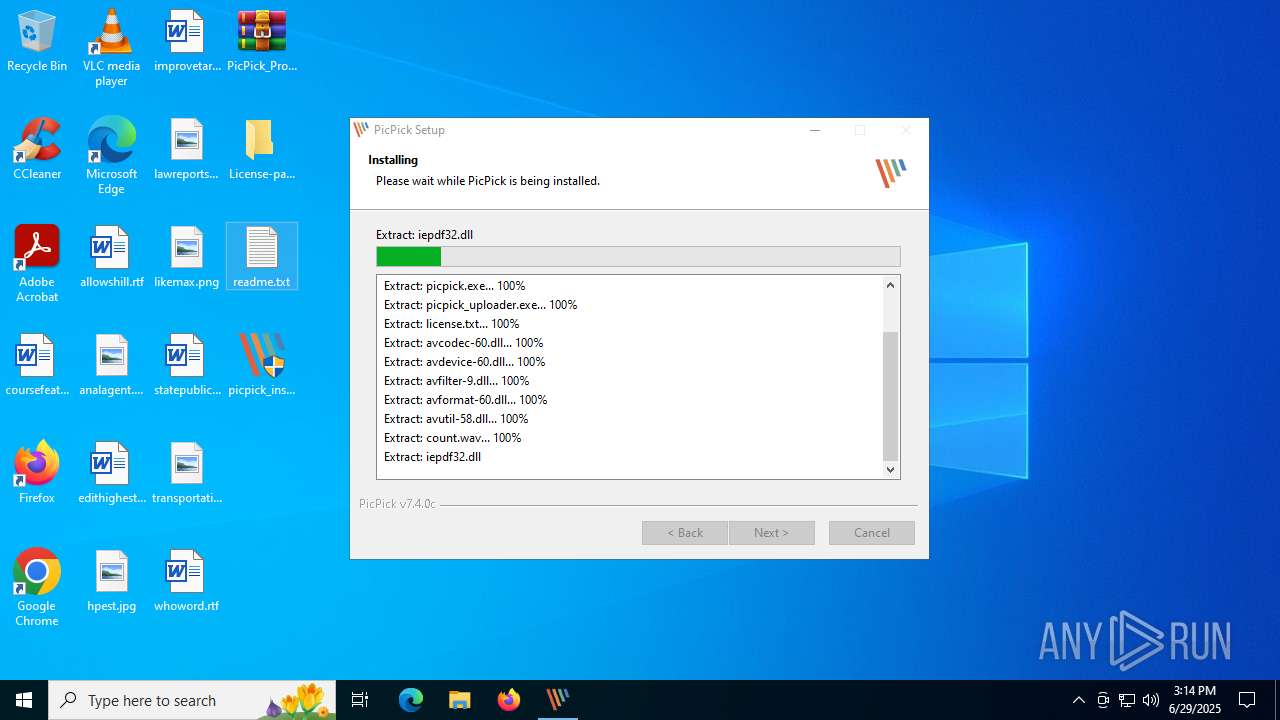Select the likemax.png image icon
Viewport: 1280px width, 720px height.
coord(187,258)
